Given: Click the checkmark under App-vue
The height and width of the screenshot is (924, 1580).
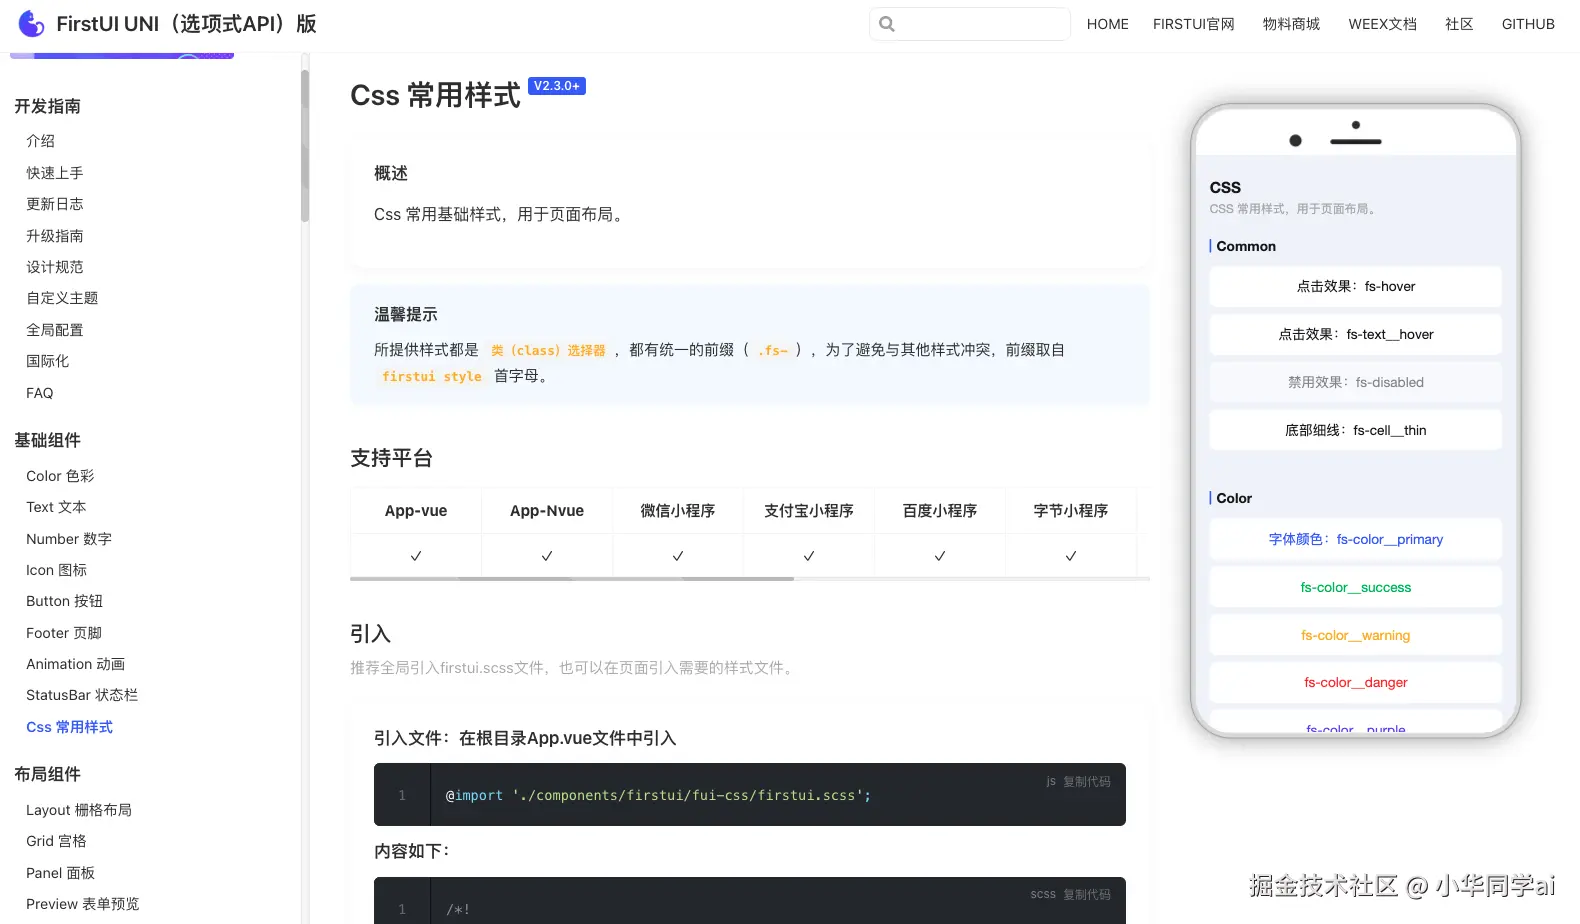Looking at the screenshot, I should (416, 556).
